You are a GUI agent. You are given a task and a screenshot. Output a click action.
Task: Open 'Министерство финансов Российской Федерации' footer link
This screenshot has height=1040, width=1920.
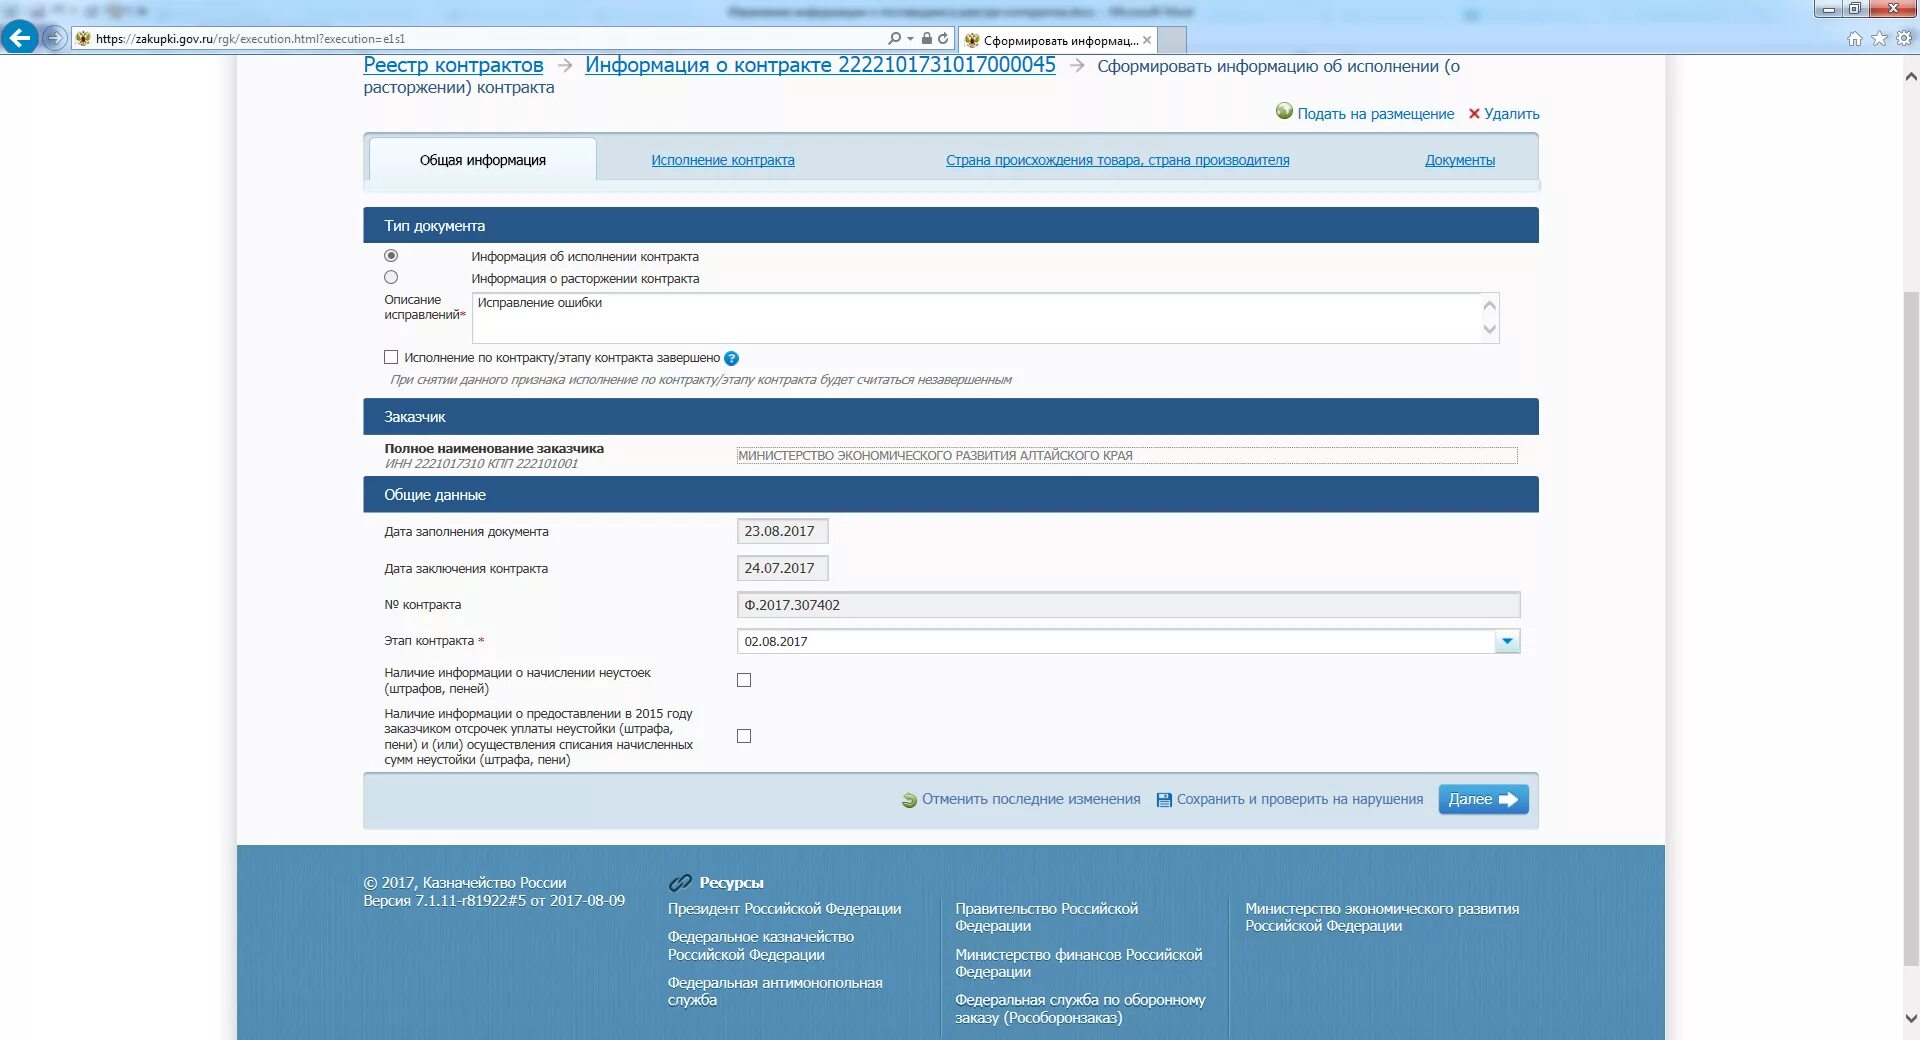click(x=1079, y=963)
